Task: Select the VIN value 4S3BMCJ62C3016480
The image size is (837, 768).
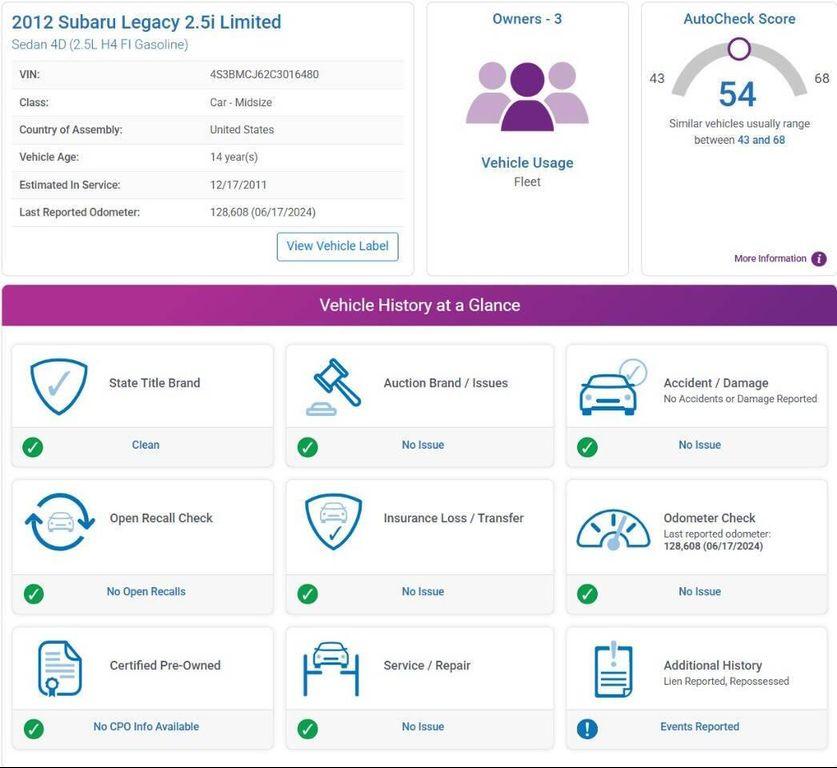Action: [264, 74]
